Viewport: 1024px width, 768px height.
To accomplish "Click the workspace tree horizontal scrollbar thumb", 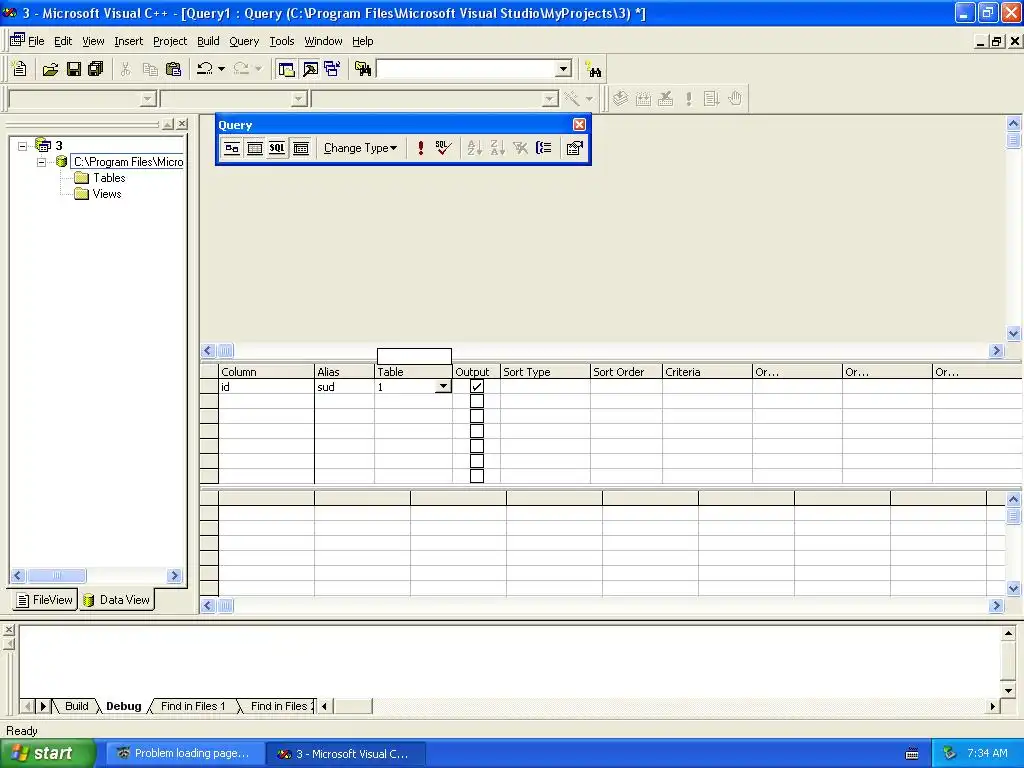I will point(57,575).
